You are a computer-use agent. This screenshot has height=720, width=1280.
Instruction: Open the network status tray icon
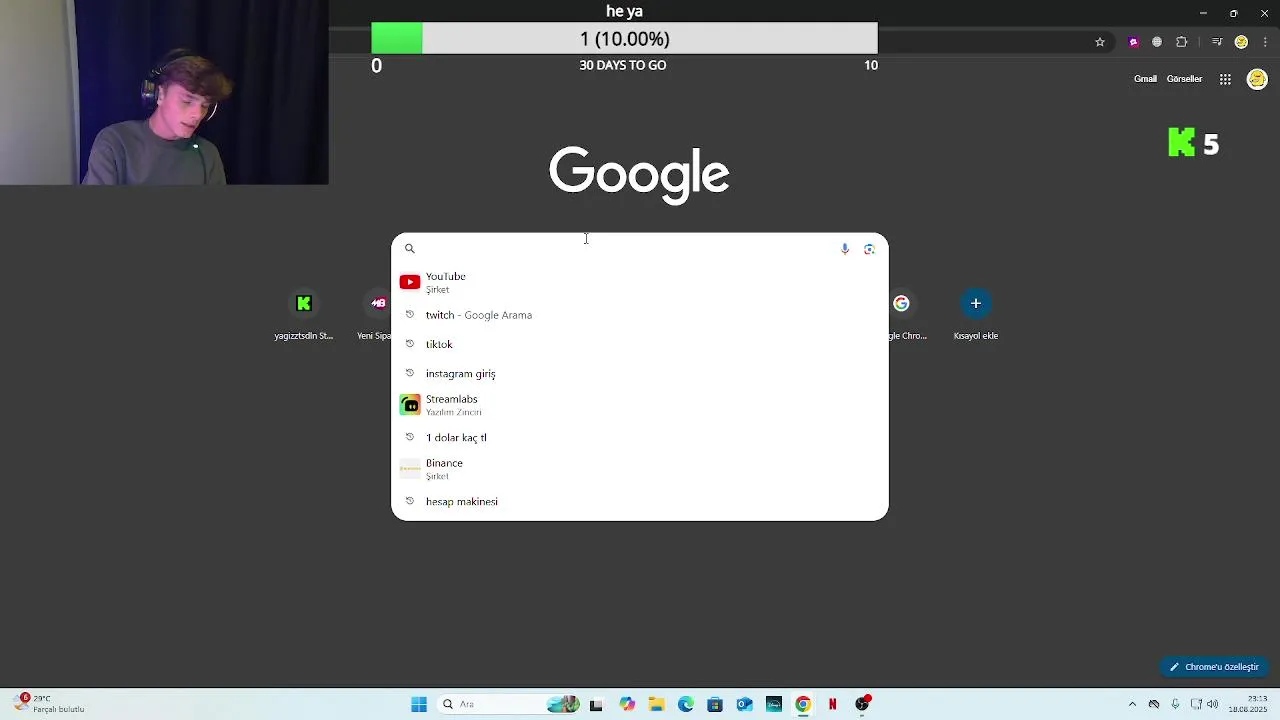[x=1196, y=704]
